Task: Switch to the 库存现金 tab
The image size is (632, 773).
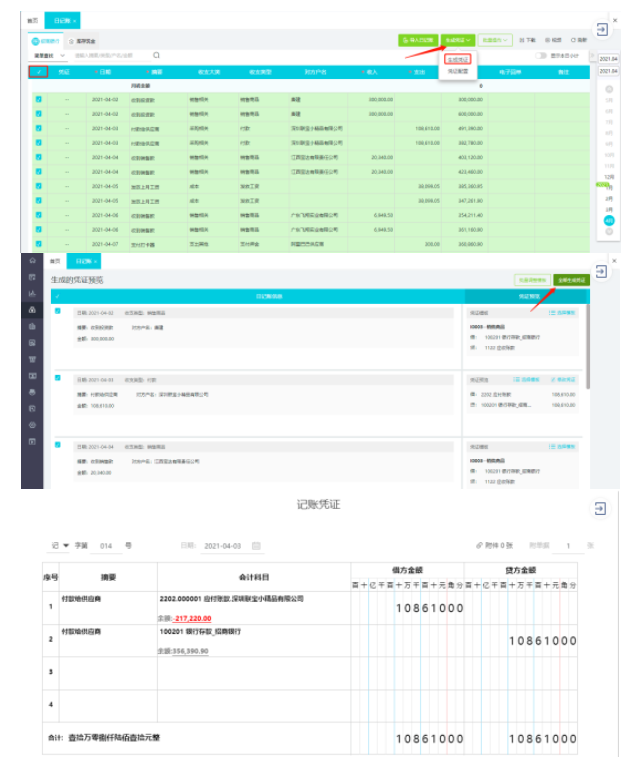Action: pyautogui.click(x=82, y=41)
